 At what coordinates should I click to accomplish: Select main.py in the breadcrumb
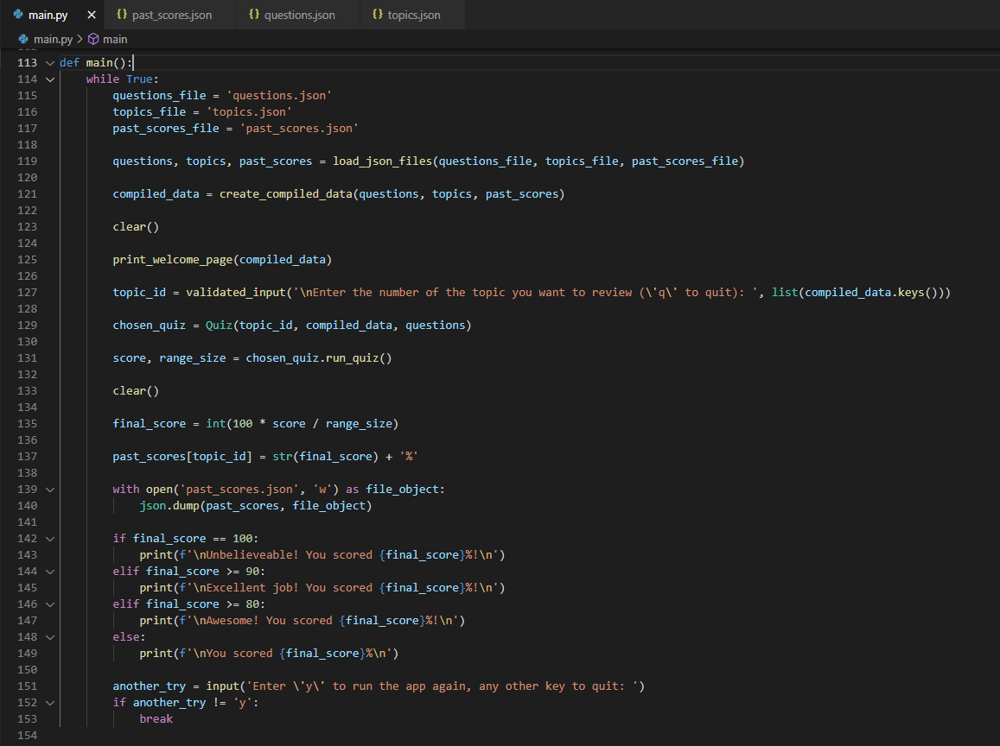pyautogui.click(x=53, y=39)
